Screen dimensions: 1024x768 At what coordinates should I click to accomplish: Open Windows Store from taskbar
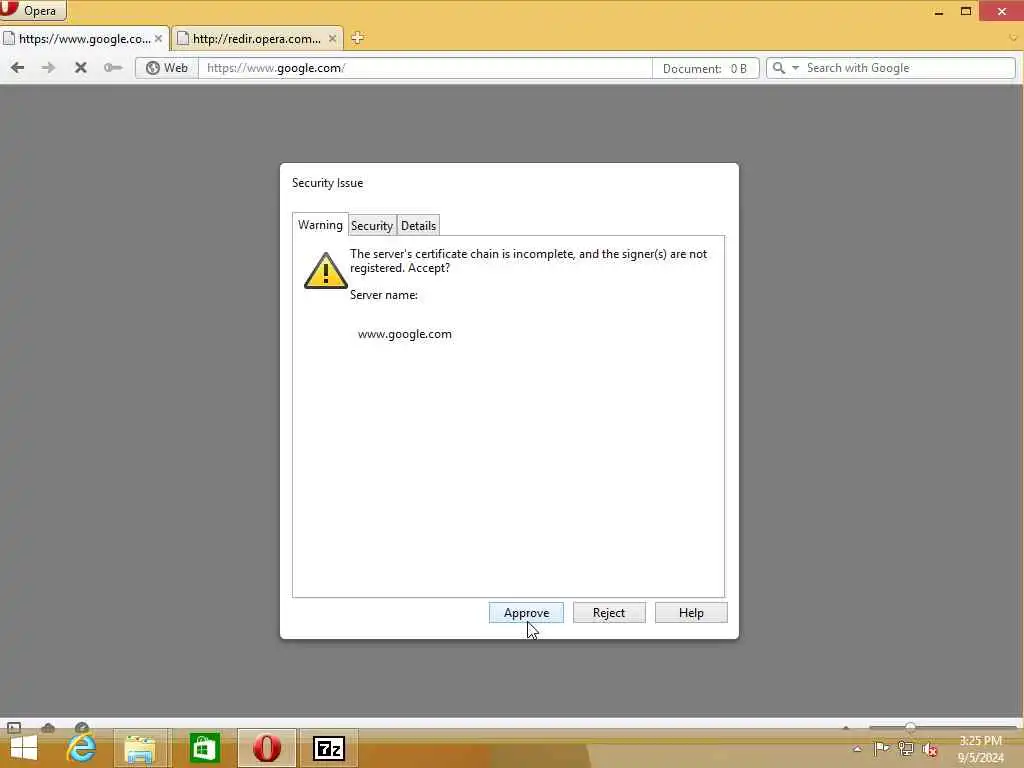[204, 748]
